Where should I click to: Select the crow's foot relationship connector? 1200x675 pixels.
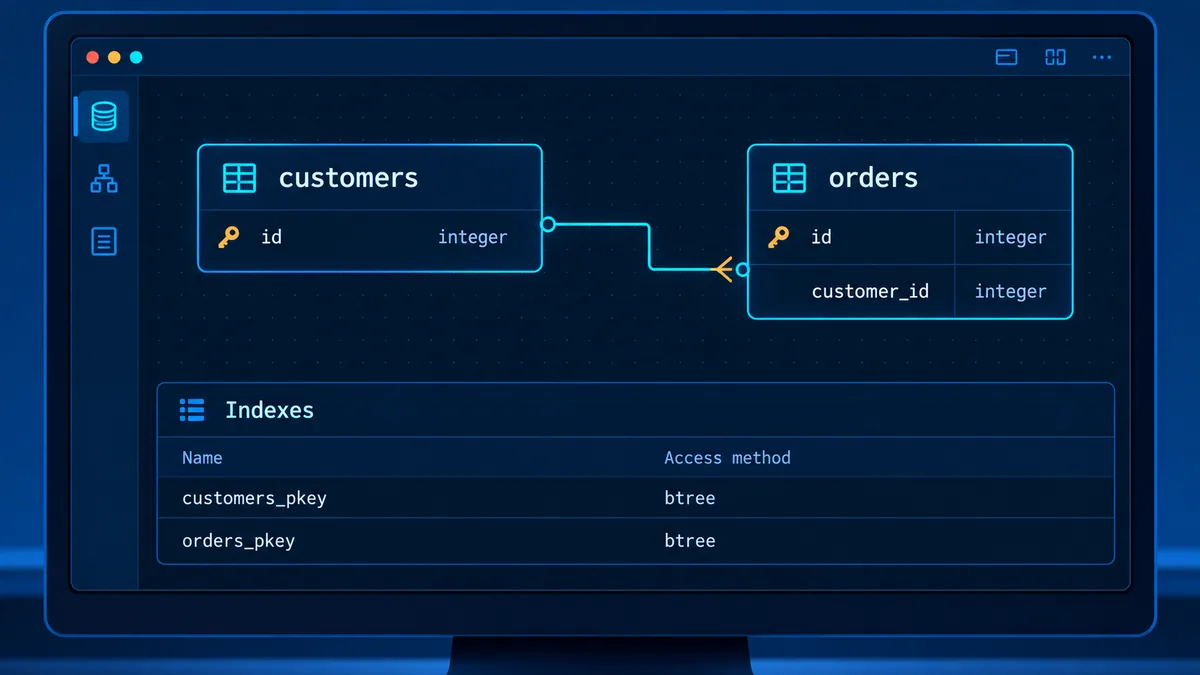pyautogui.click(x=722, y=269)
